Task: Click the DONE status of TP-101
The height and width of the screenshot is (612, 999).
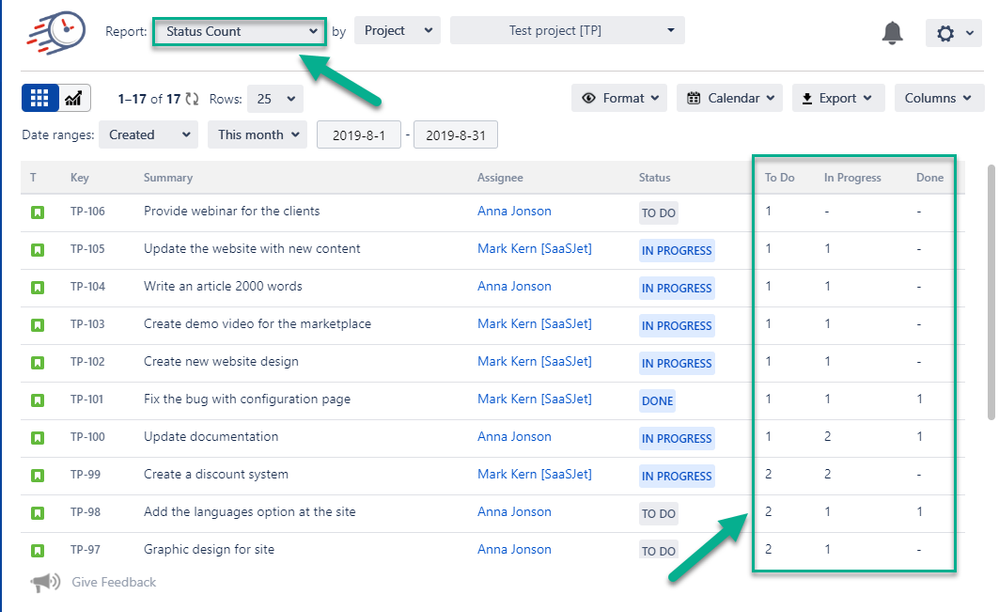Action: point(658,401)
